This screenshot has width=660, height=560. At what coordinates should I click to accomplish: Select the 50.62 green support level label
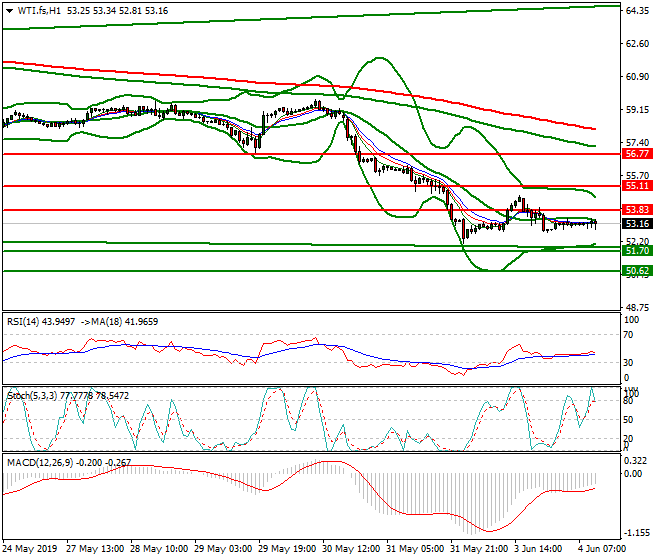click(x=637, y=271)
